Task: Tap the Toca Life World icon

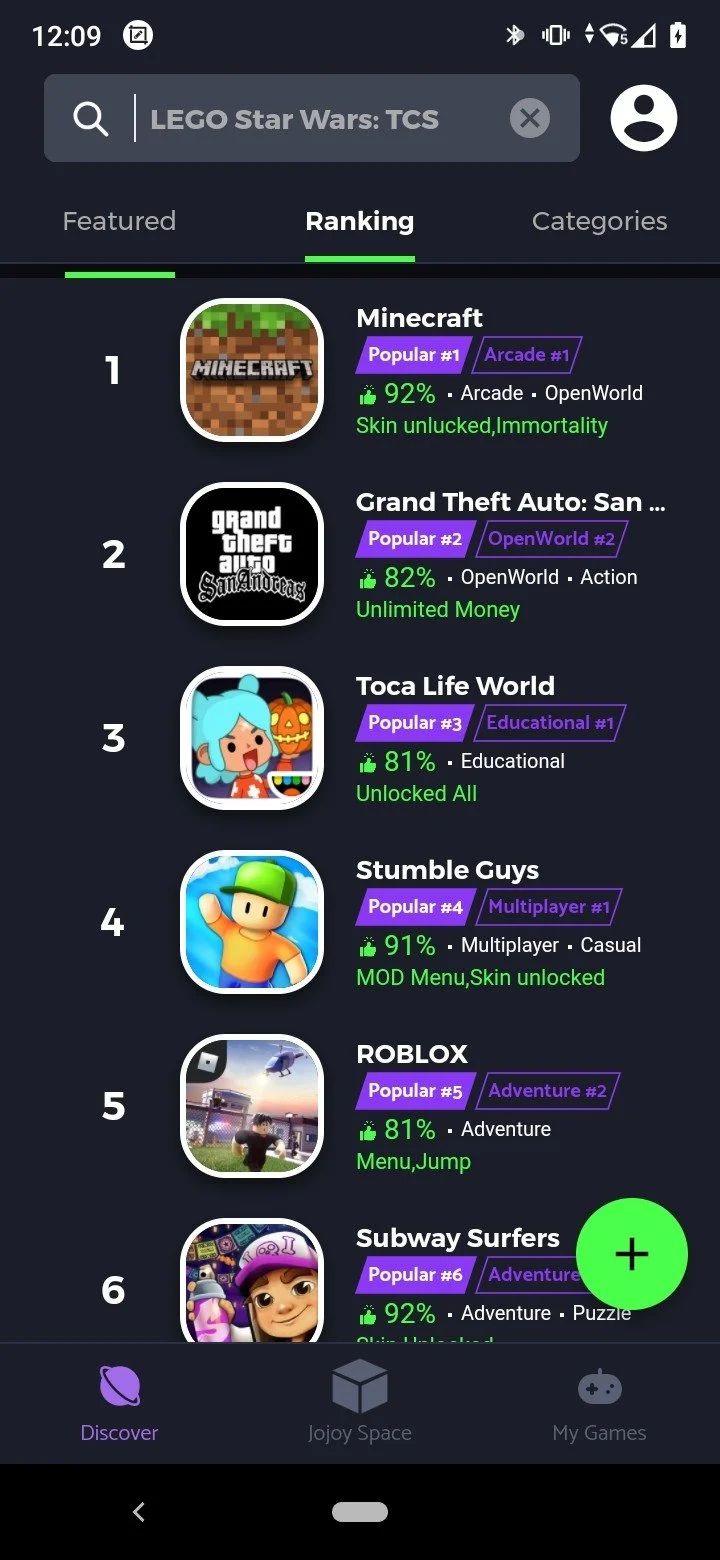Action: (252, 738)
